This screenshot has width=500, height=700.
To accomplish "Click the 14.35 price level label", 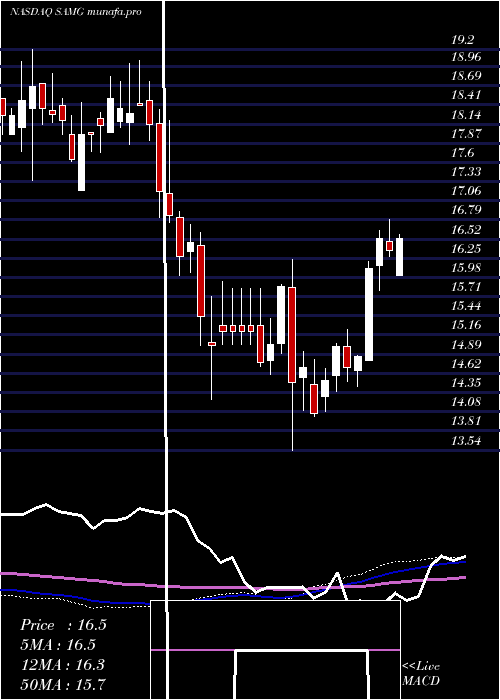I will (467, 382).
